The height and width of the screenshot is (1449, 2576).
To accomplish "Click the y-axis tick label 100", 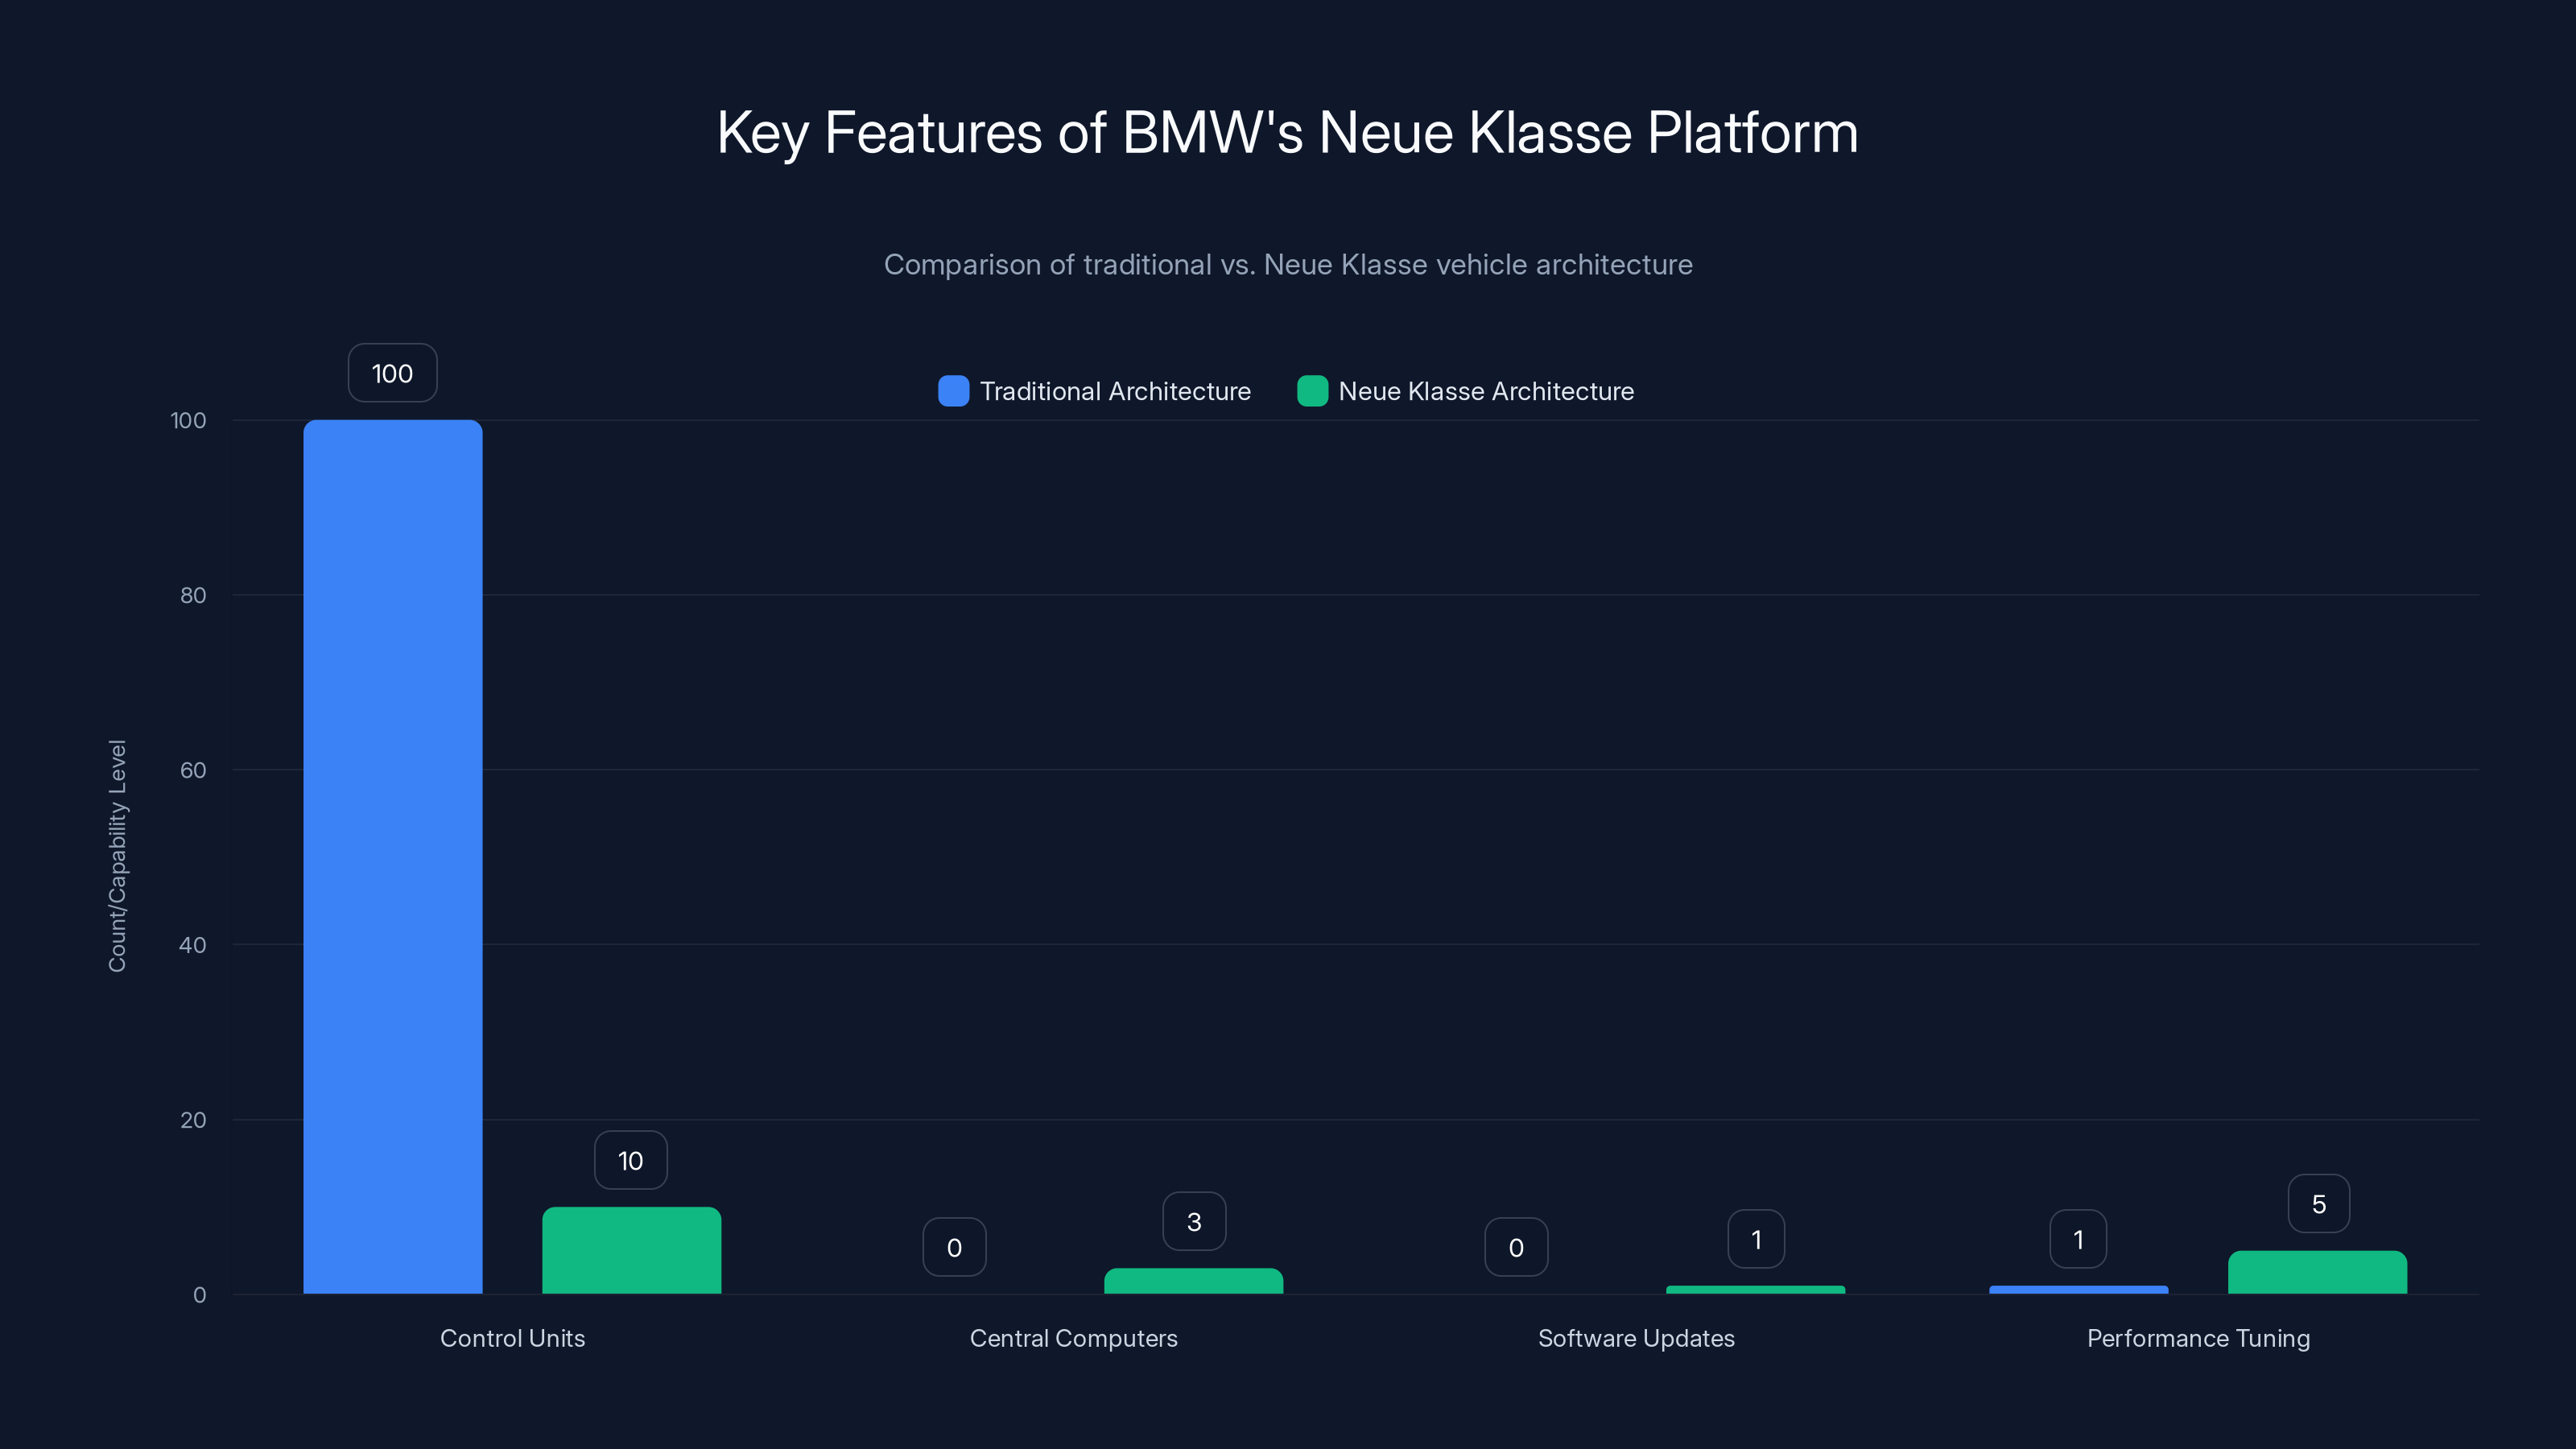I will [188, 420].
